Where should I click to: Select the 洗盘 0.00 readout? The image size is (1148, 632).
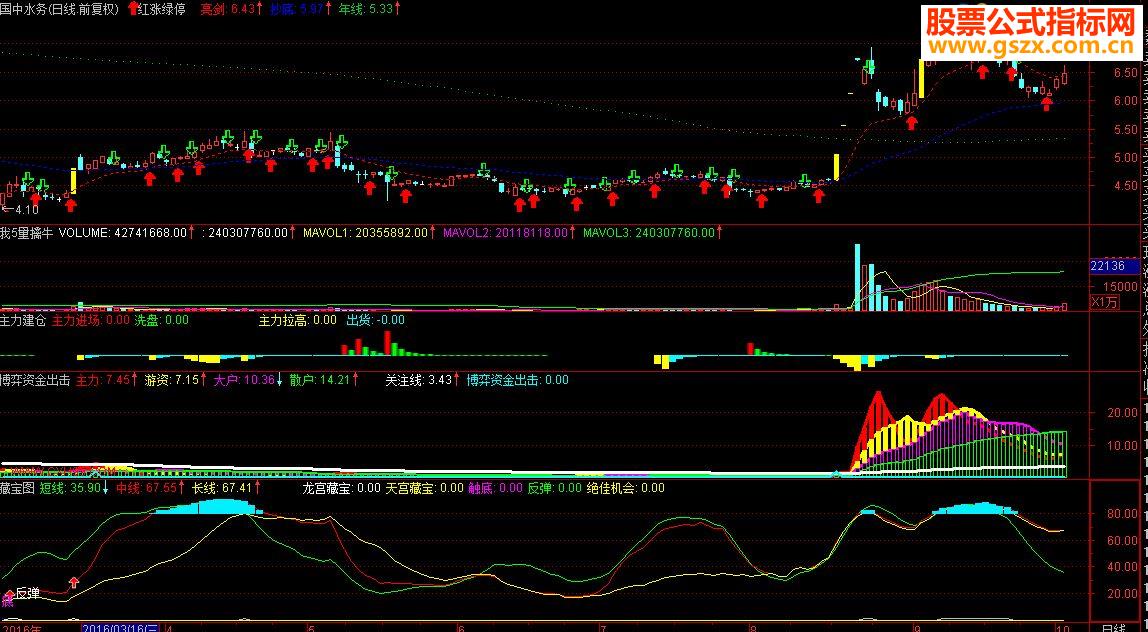pos(161,320)
